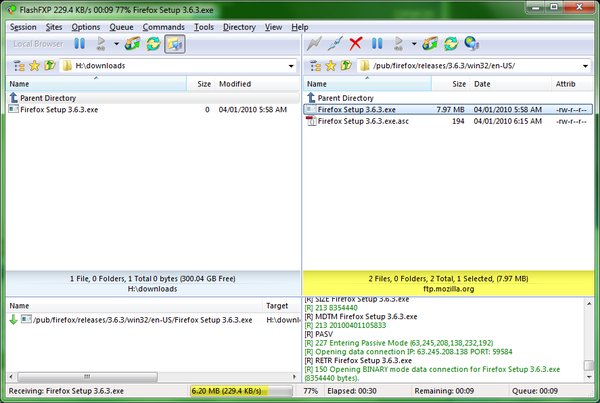Expand the H:\downloads path dropdown
This screenshot has width=600, height=403.
(289, 66)
